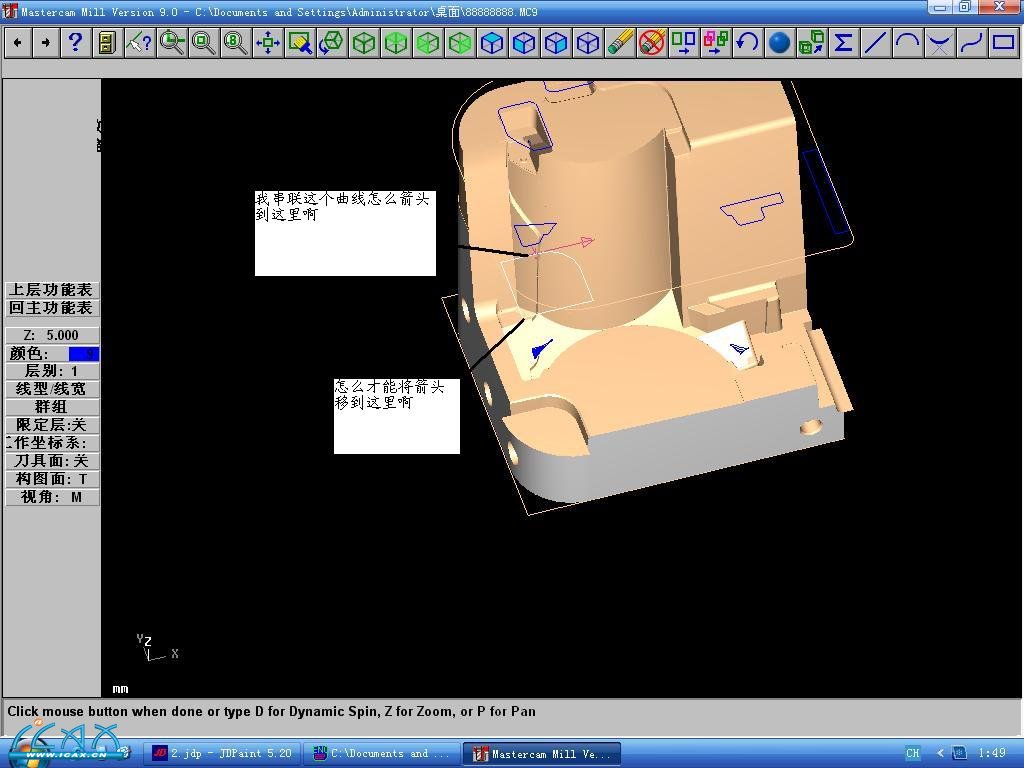Click the Mastercam Mill taskbar button
Screen dimensions: 1024x768
pos(541,754)
